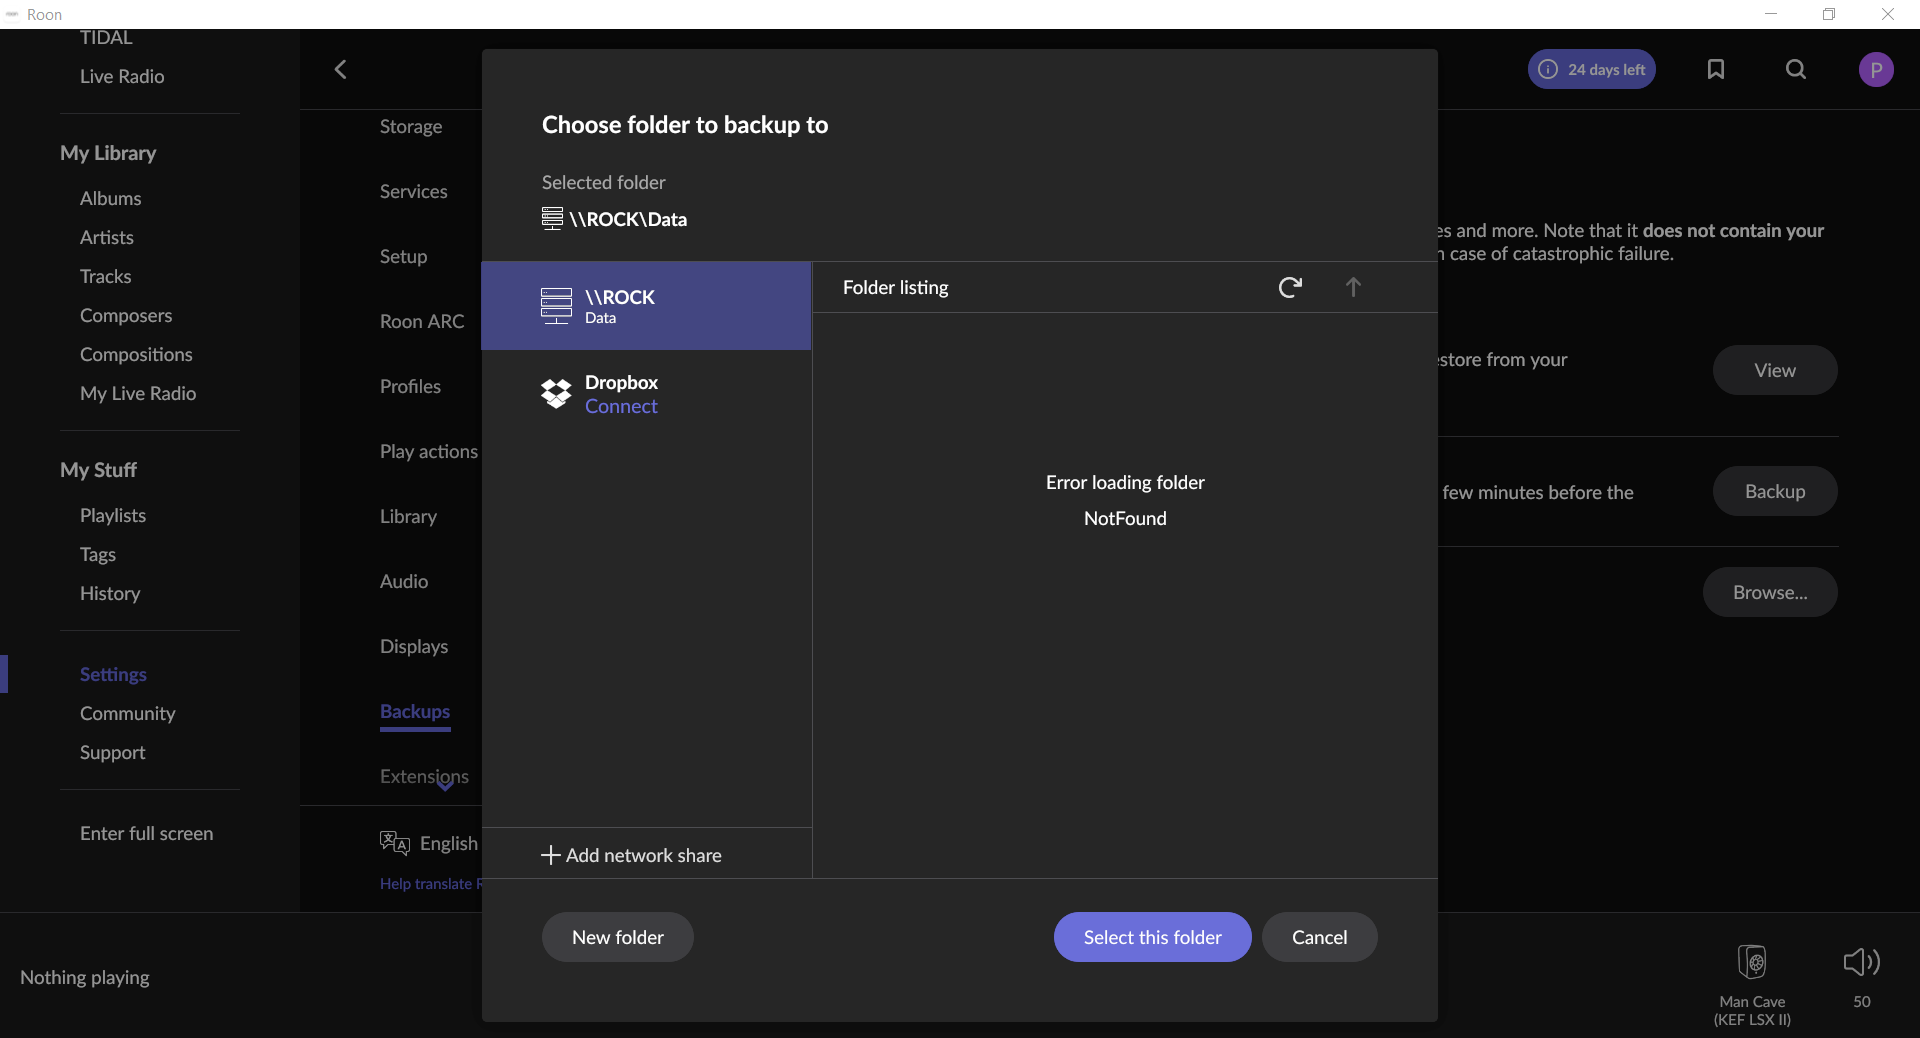Click the Dropbox logo icon
This screenshot has width=1920, height=1038.
(x=556, y=394)
